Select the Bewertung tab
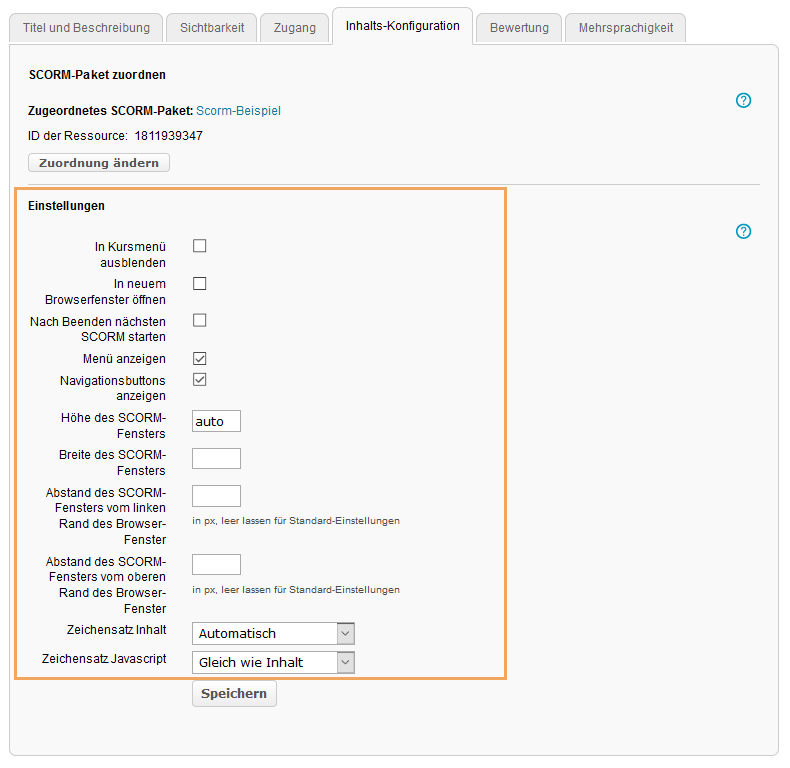 (519, 28)
